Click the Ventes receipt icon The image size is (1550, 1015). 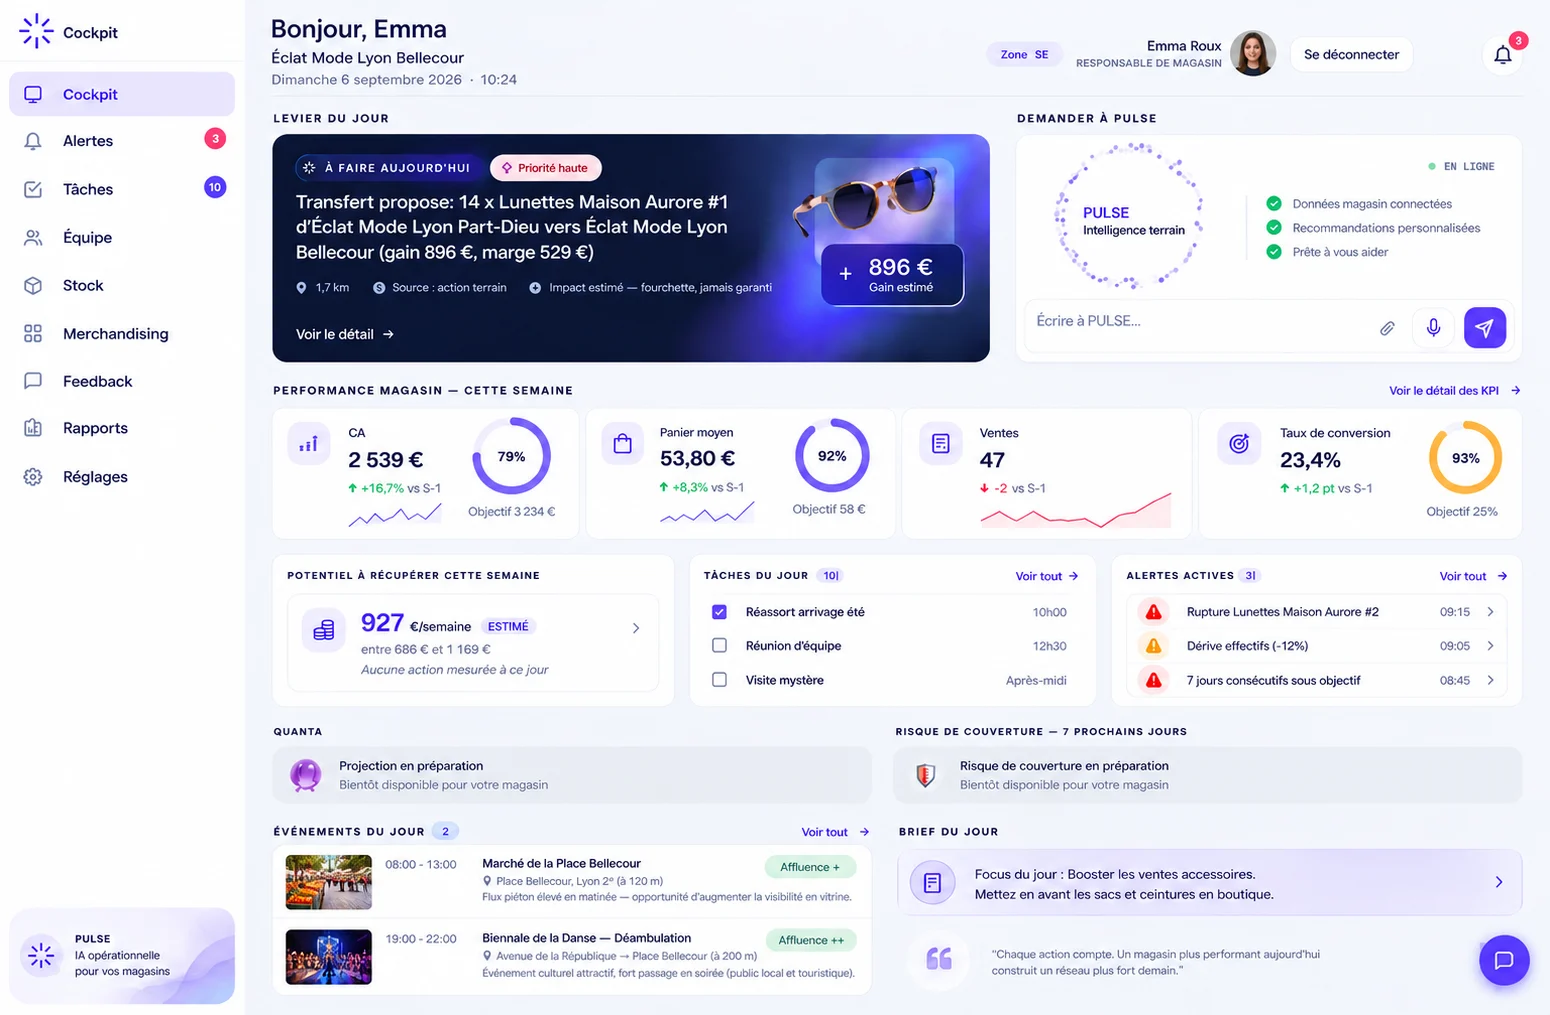pos(940,443)
